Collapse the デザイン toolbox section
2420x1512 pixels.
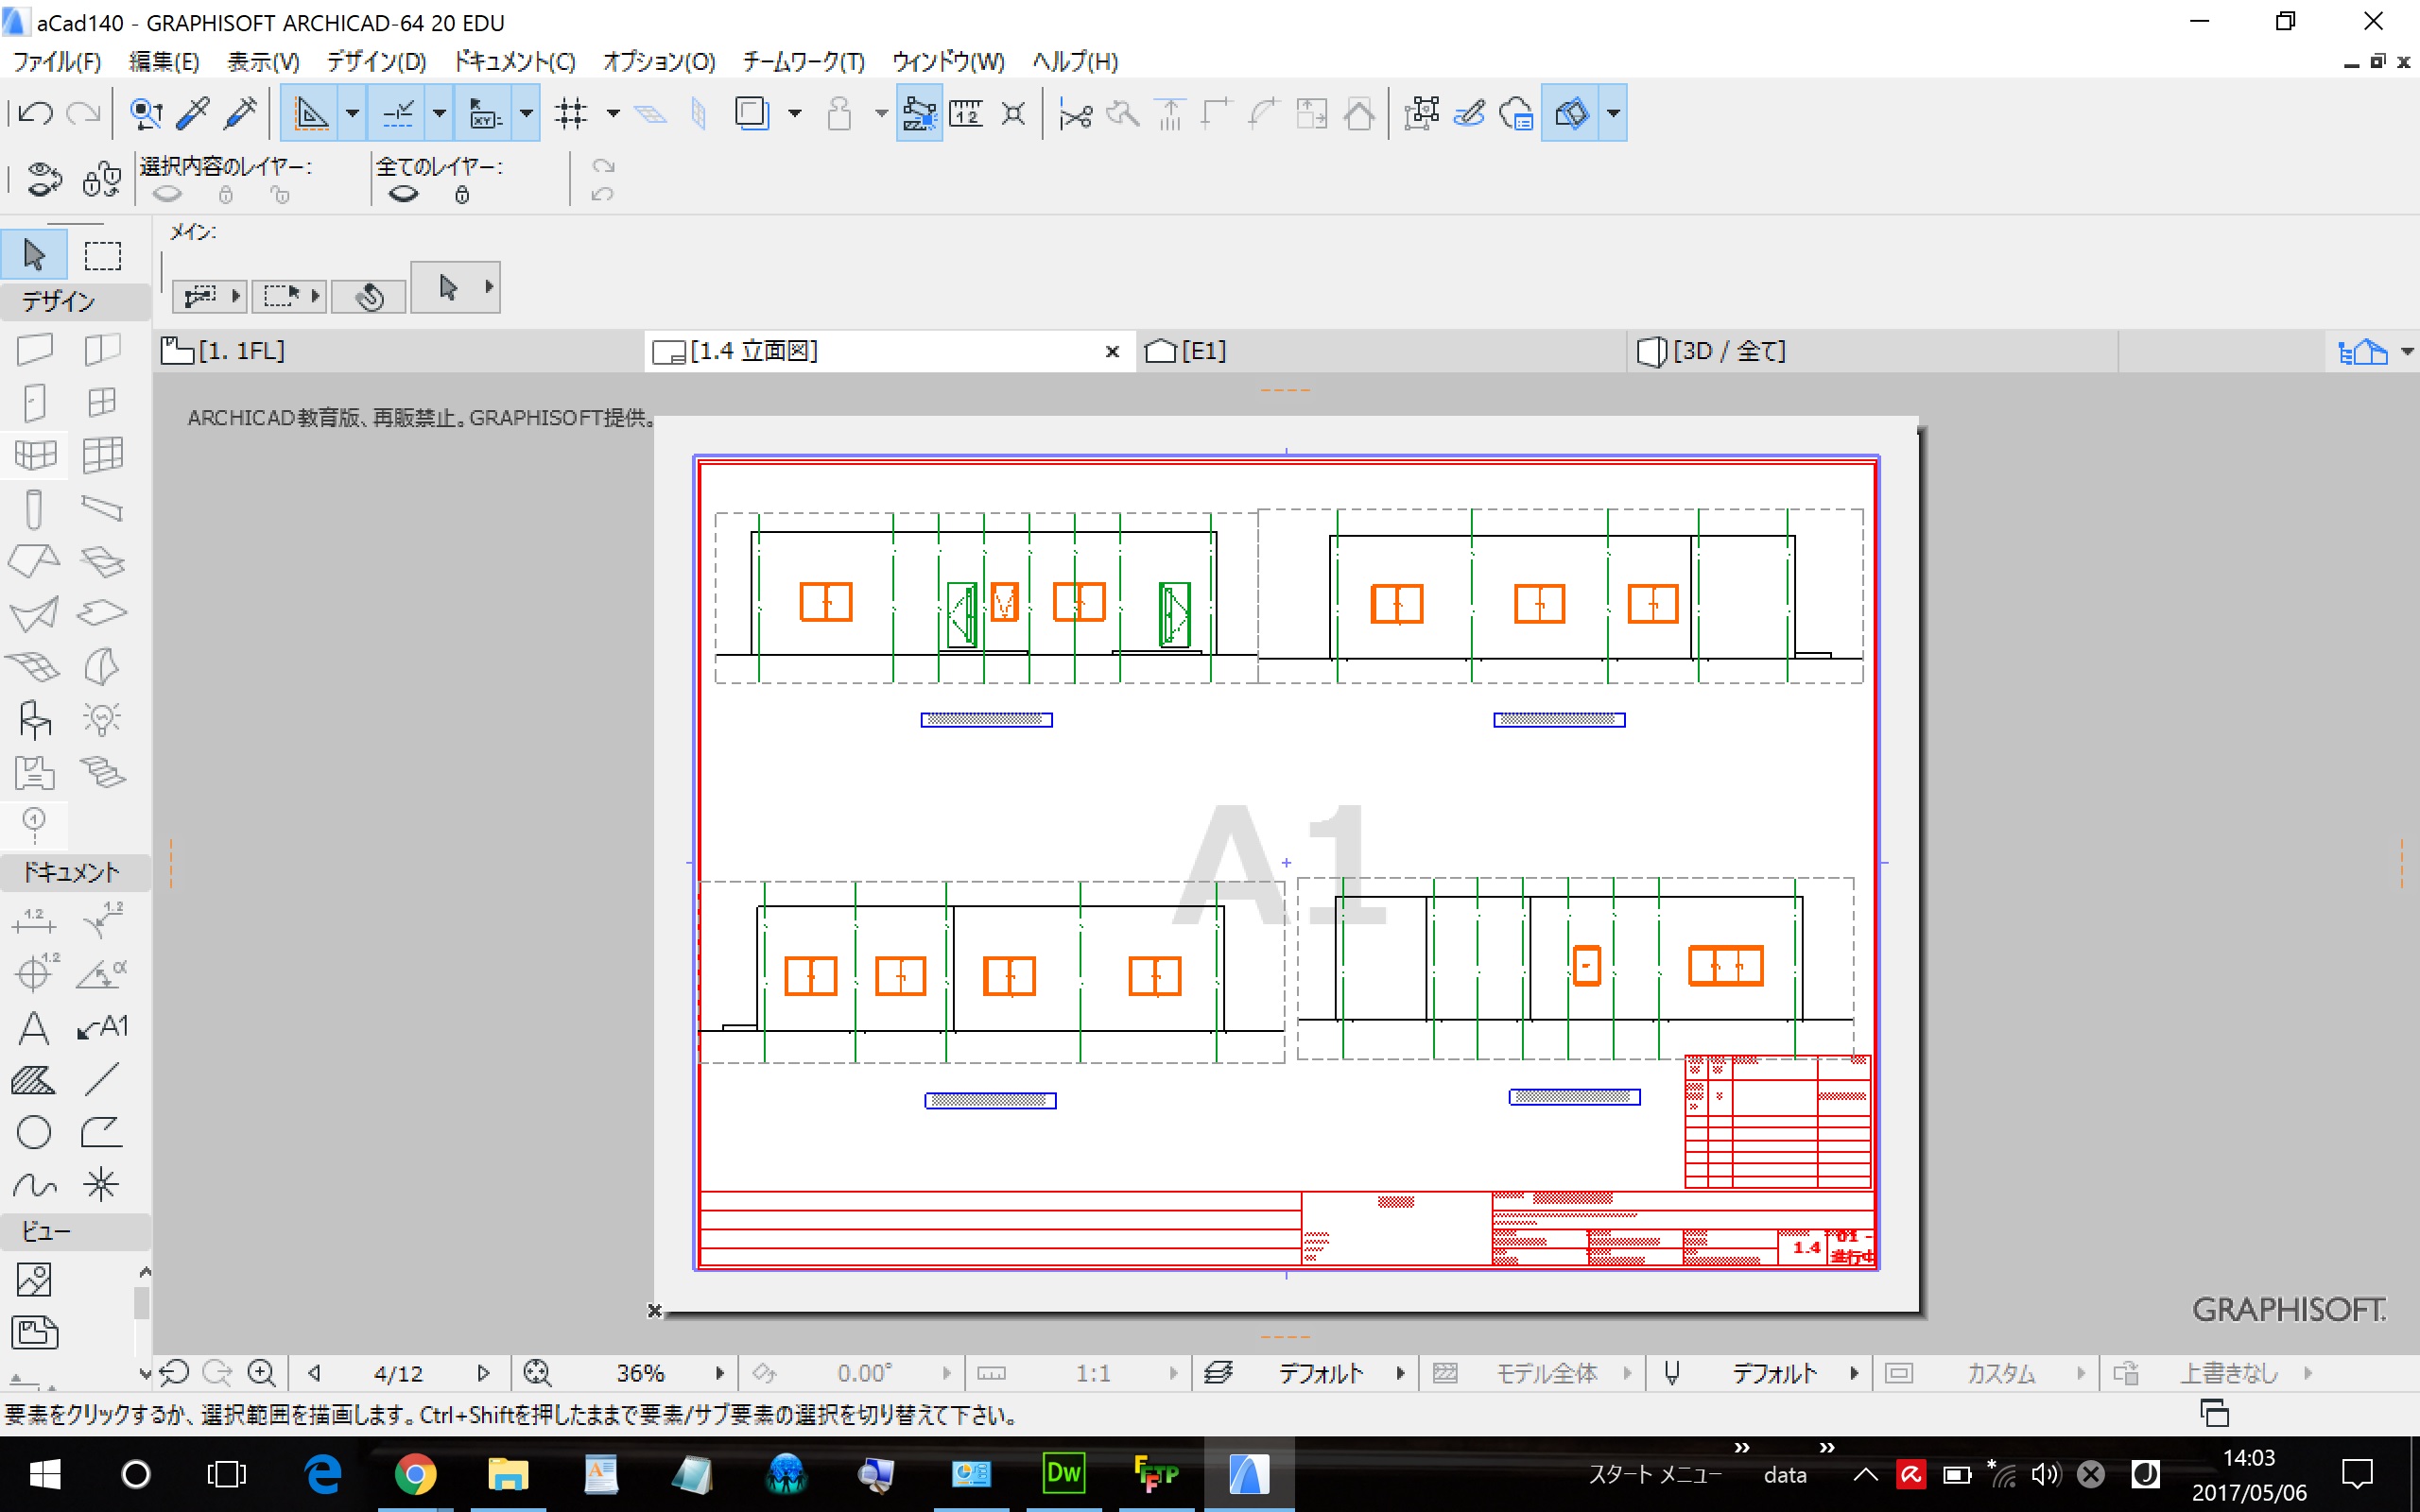tap(75, 301)
